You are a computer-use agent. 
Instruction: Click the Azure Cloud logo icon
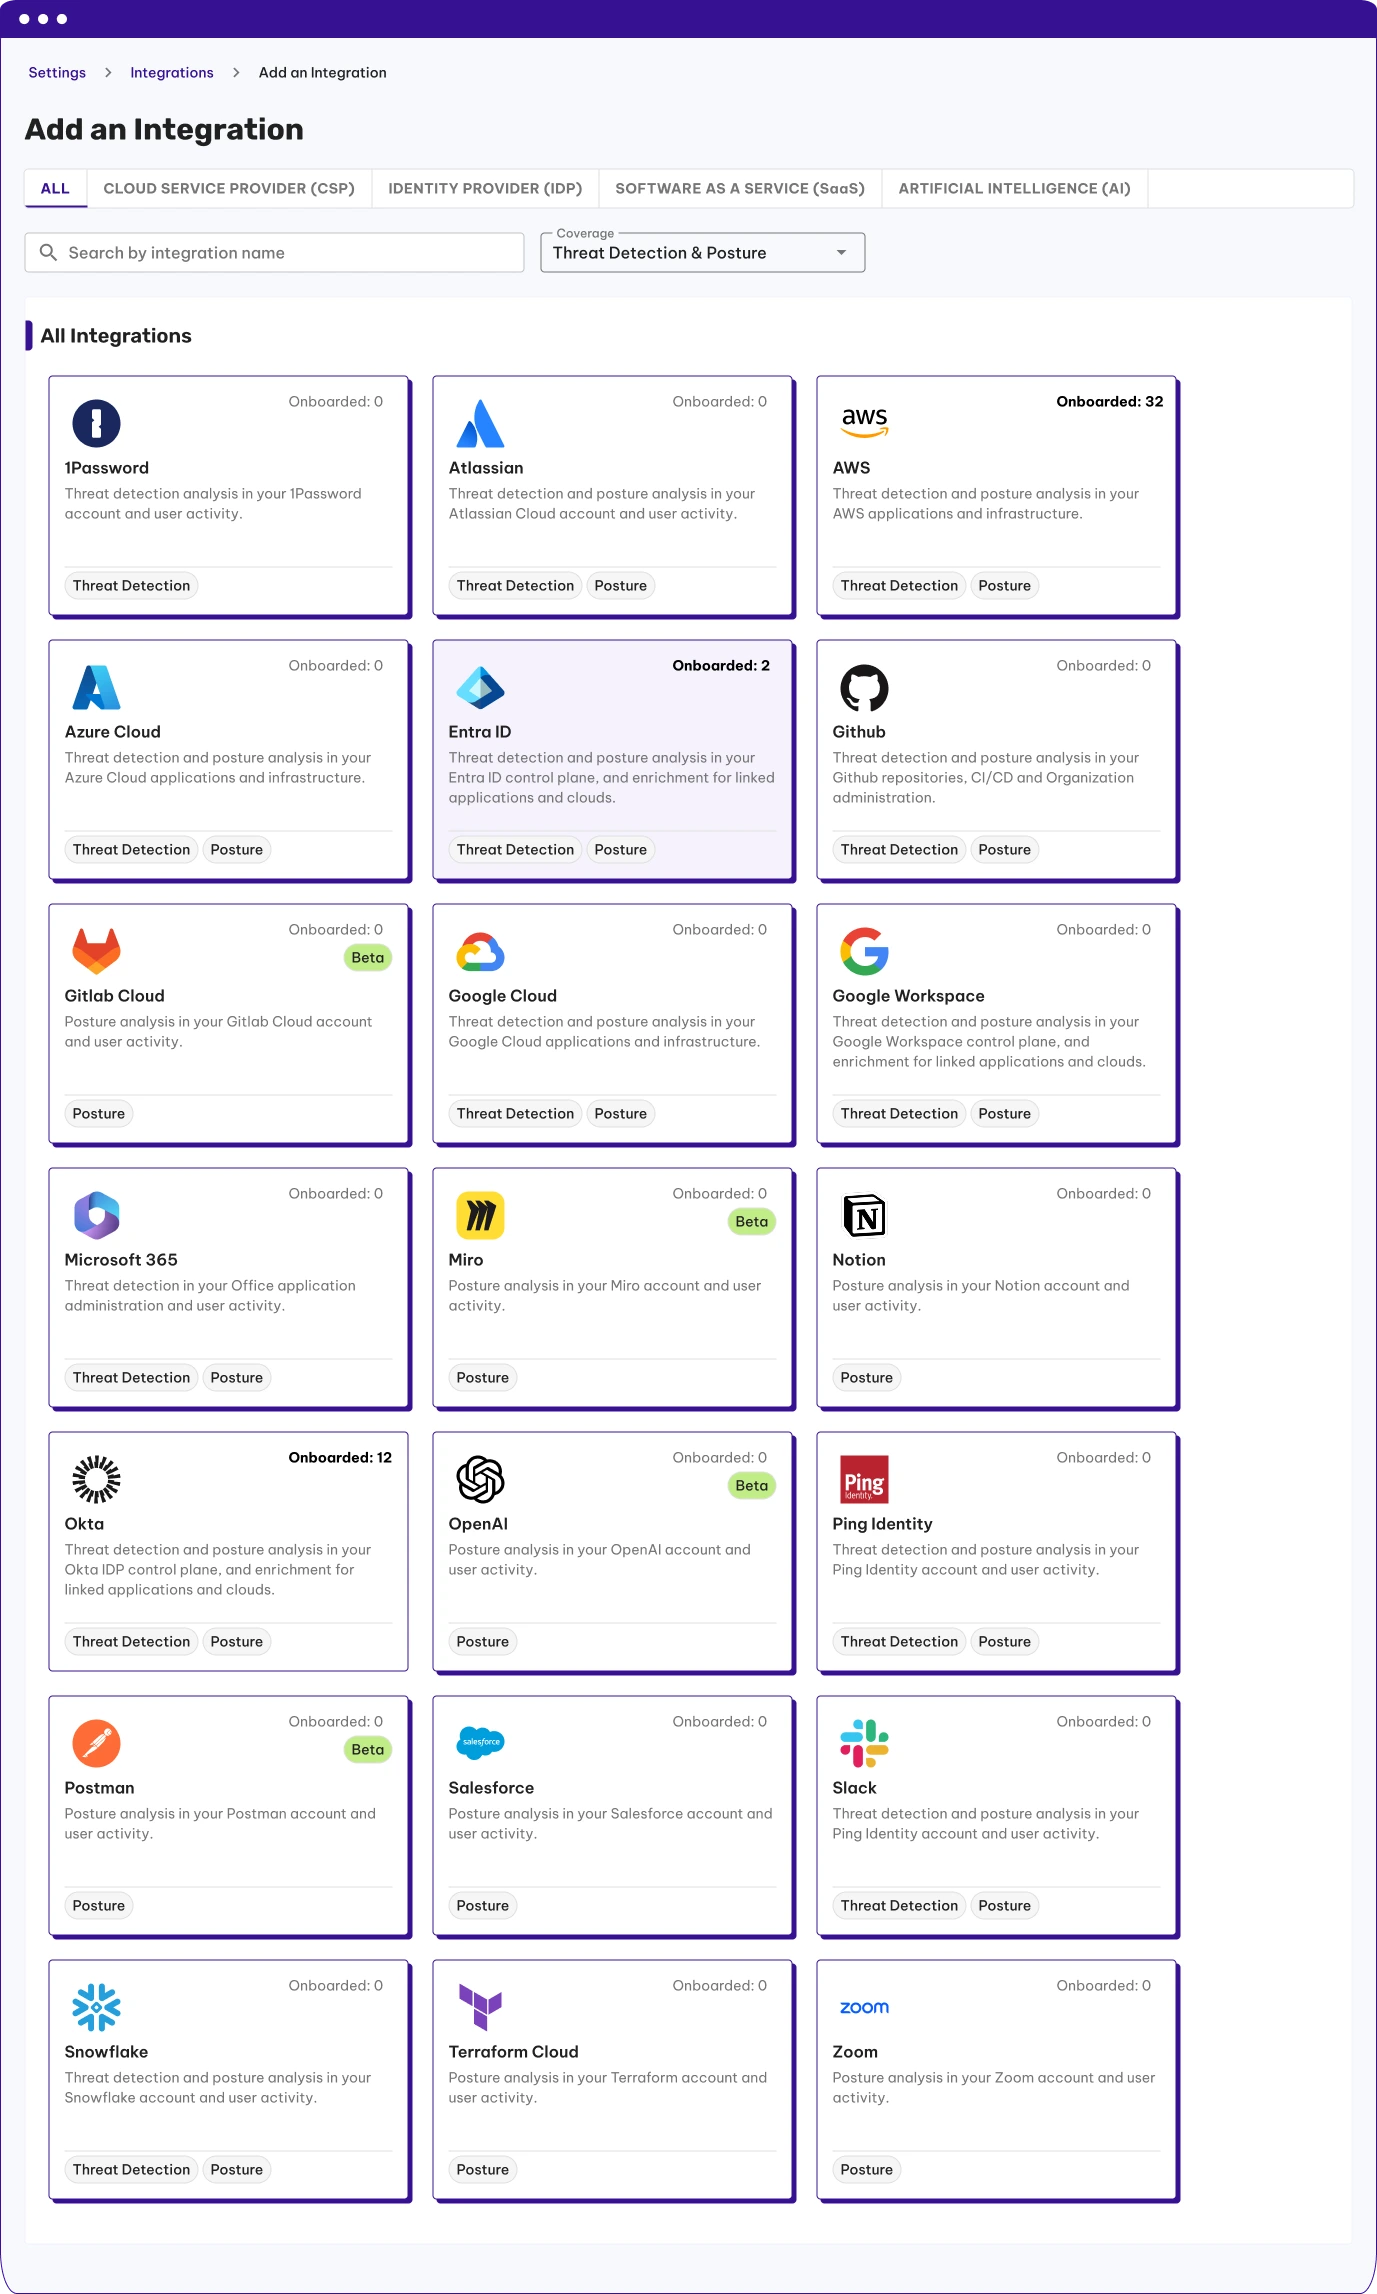click(x=96, y=687)
